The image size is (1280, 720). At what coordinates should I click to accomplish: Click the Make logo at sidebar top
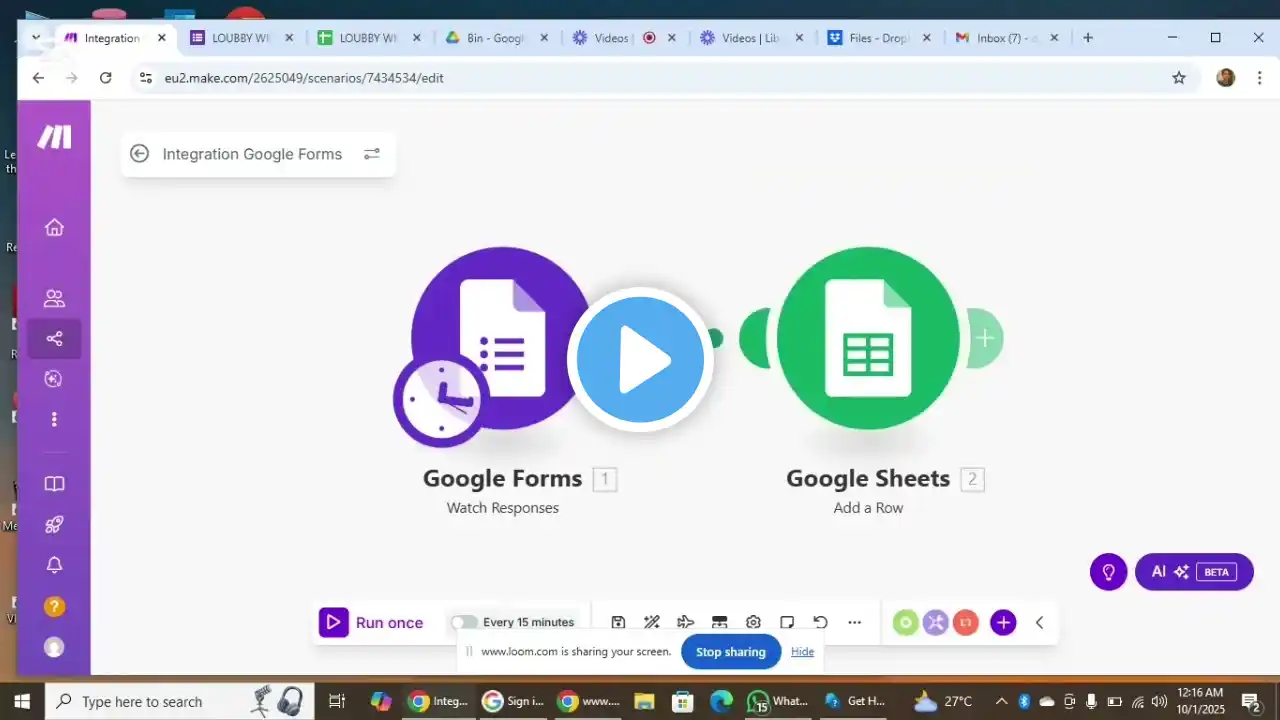point(54,137)
